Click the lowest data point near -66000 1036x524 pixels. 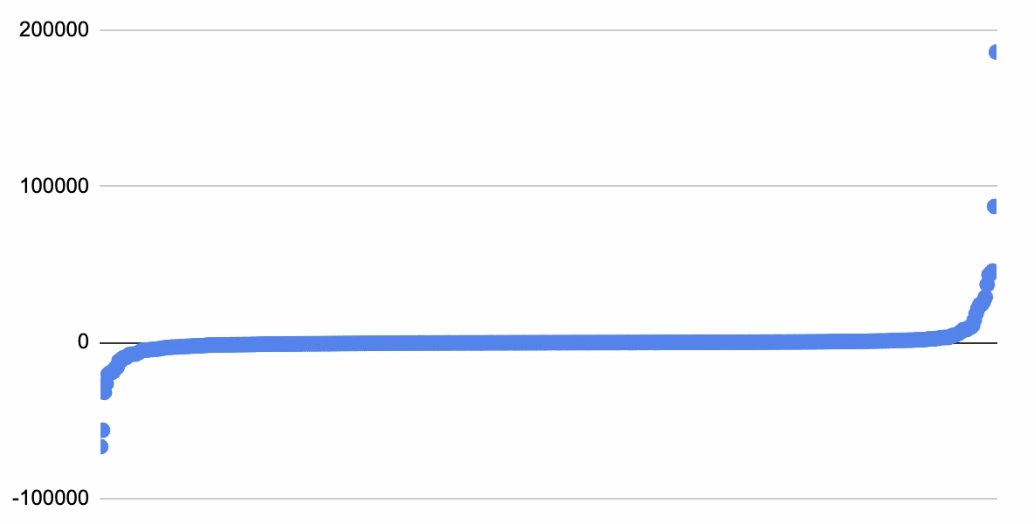tap(101, 446)
